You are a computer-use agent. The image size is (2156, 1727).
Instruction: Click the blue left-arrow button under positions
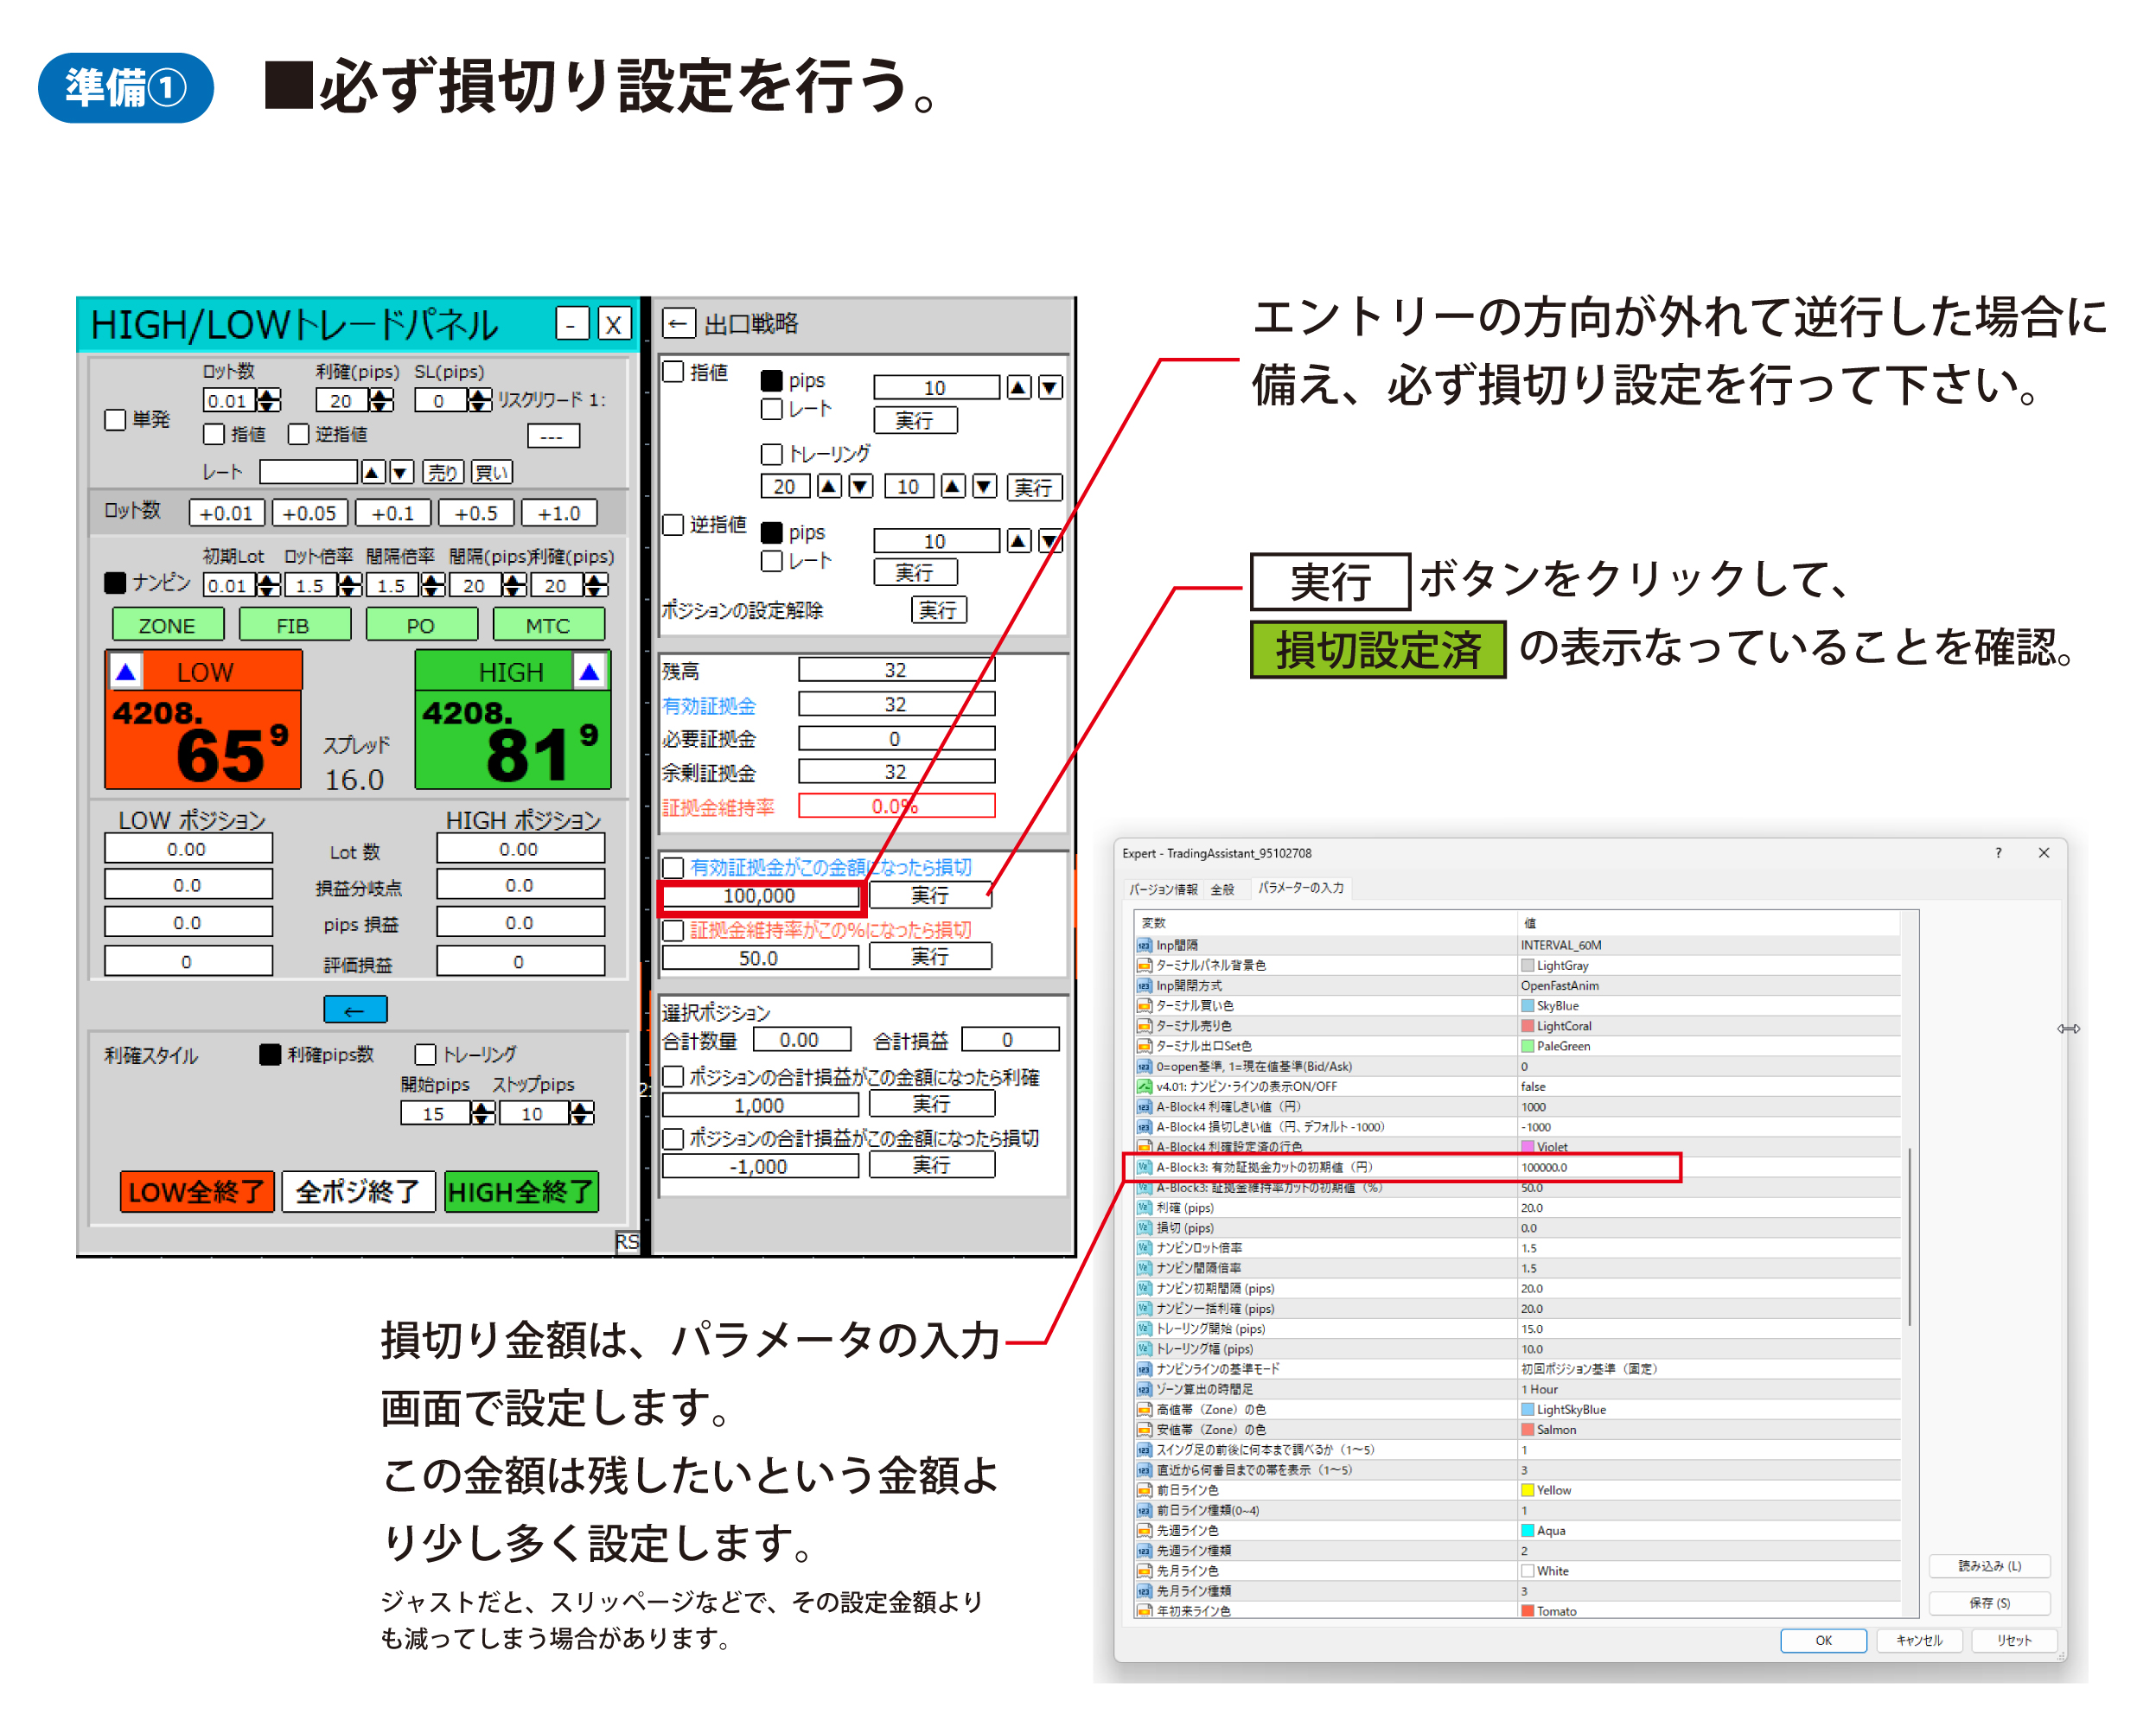pos(355,1010)
